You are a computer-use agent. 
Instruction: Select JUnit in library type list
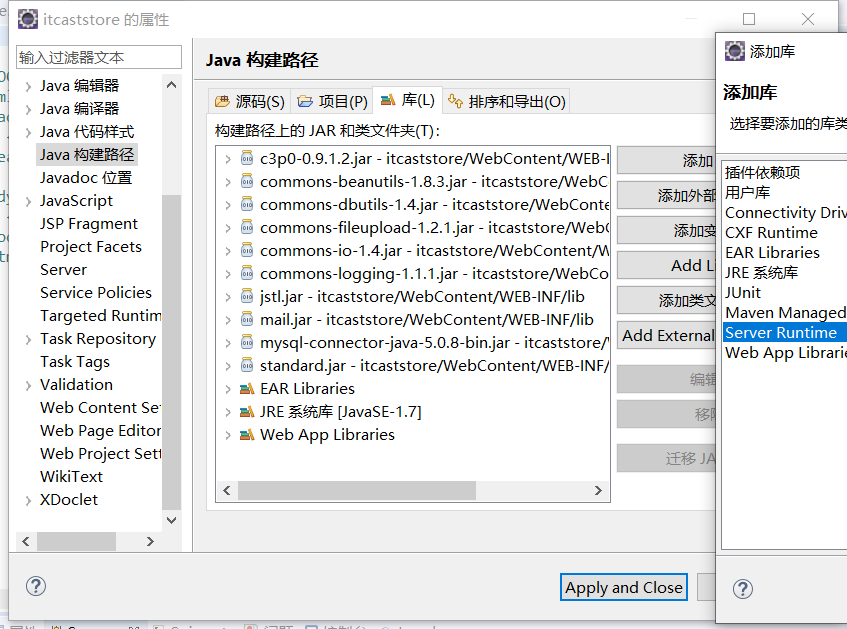(x=743, y=292)
